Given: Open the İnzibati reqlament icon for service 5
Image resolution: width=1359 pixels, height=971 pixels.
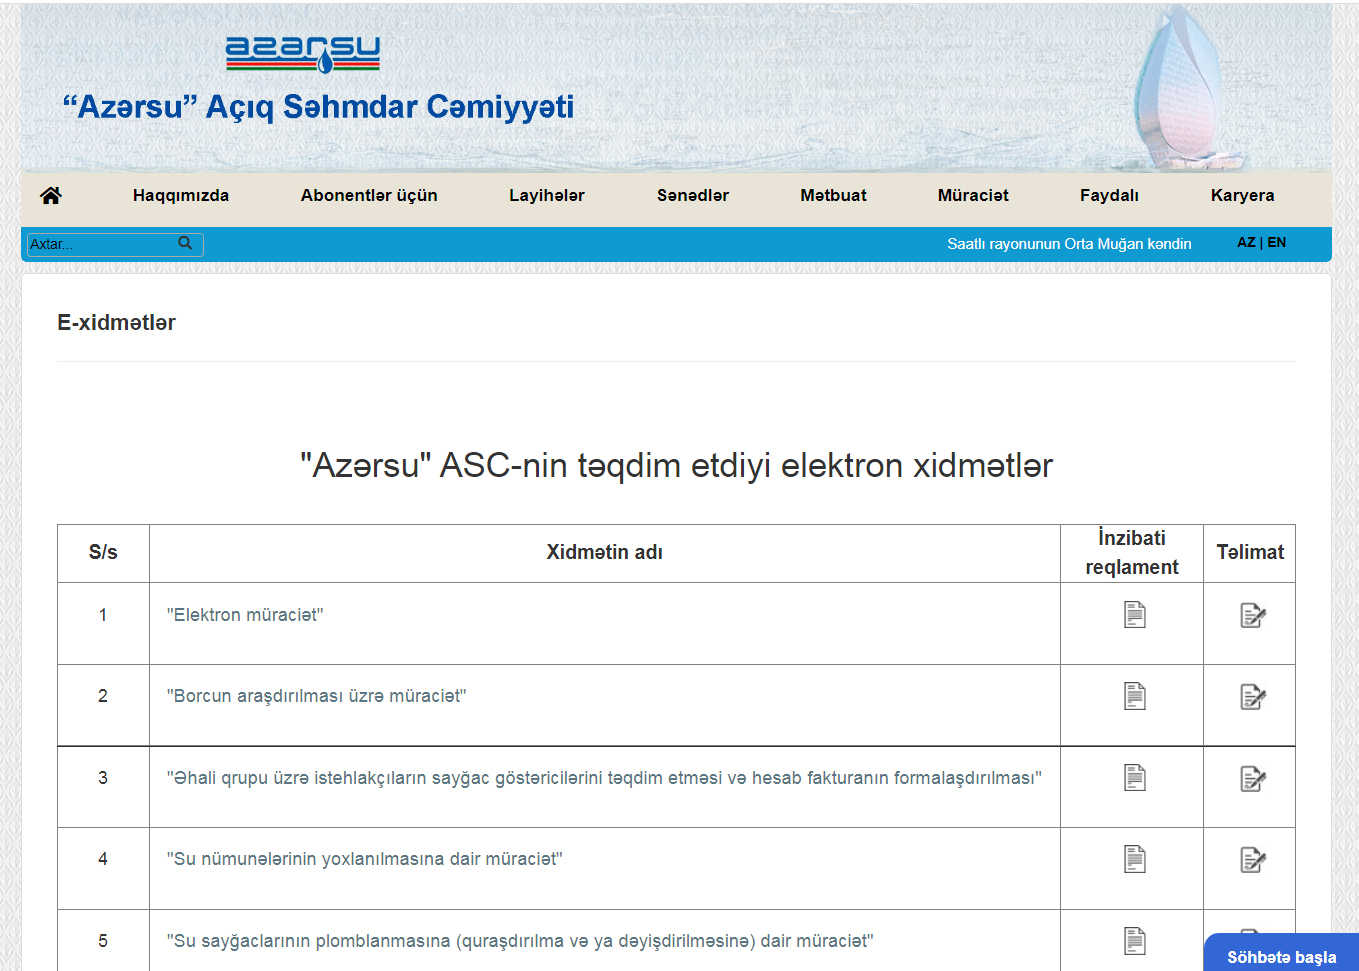Looking at the screenshot, I should tap(1132, 940).
